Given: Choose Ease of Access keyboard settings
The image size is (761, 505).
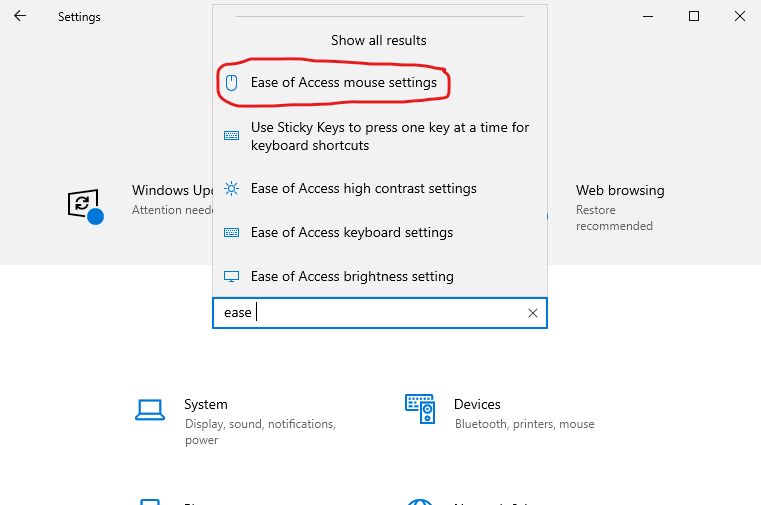Looking at the screenshot, I should click(352, 233).
